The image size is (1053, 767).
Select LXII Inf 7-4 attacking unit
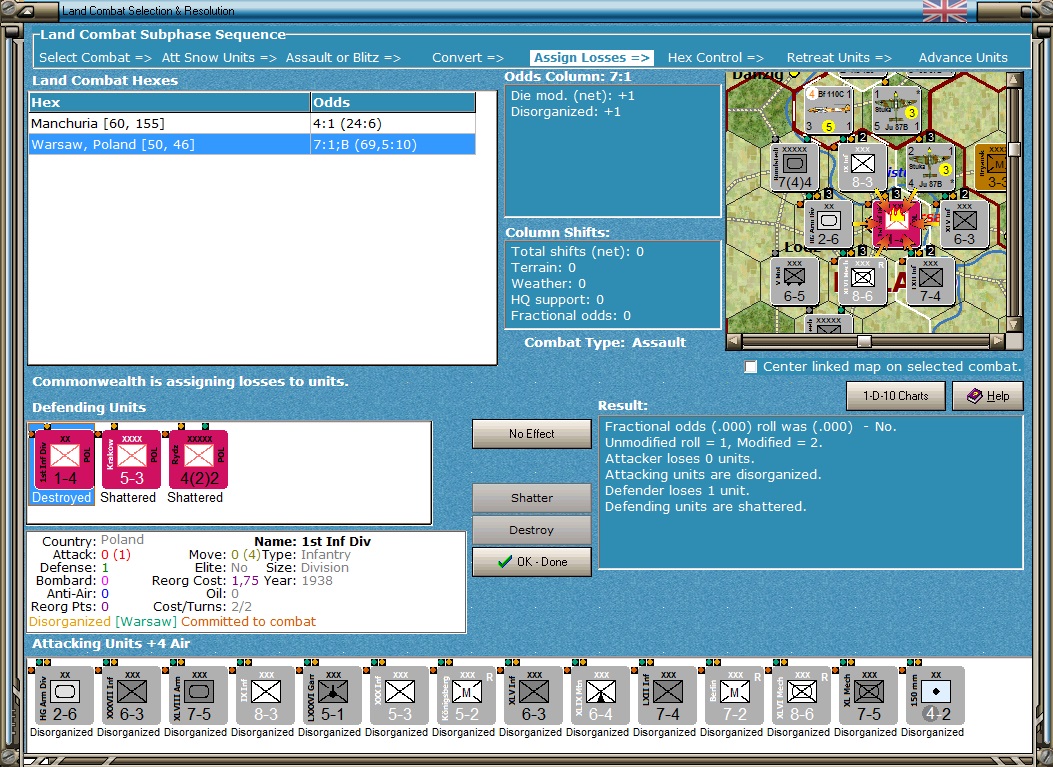[x=668, y=695]
